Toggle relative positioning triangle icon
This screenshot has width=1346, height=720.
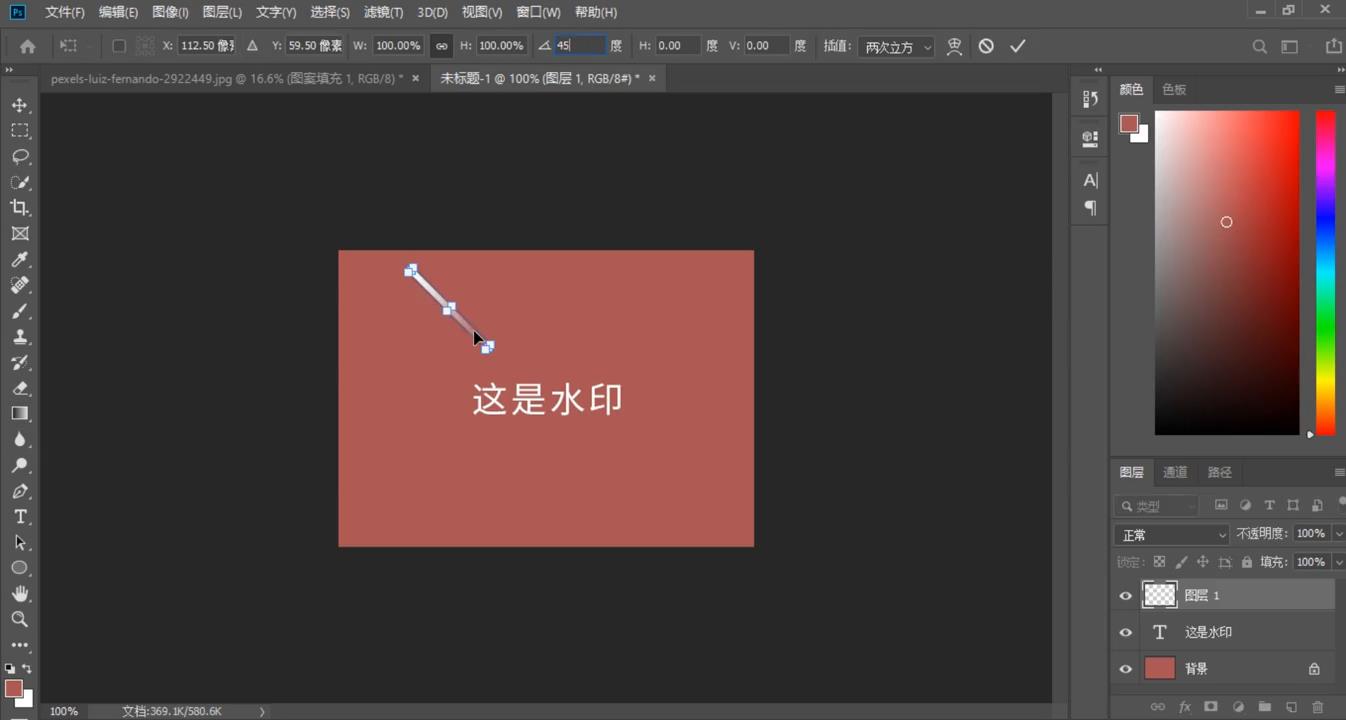252,46
